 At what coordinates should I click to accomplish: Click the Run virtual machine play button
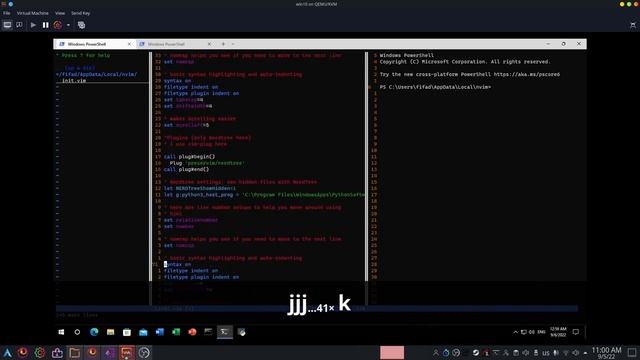click(x=33, y=25)
